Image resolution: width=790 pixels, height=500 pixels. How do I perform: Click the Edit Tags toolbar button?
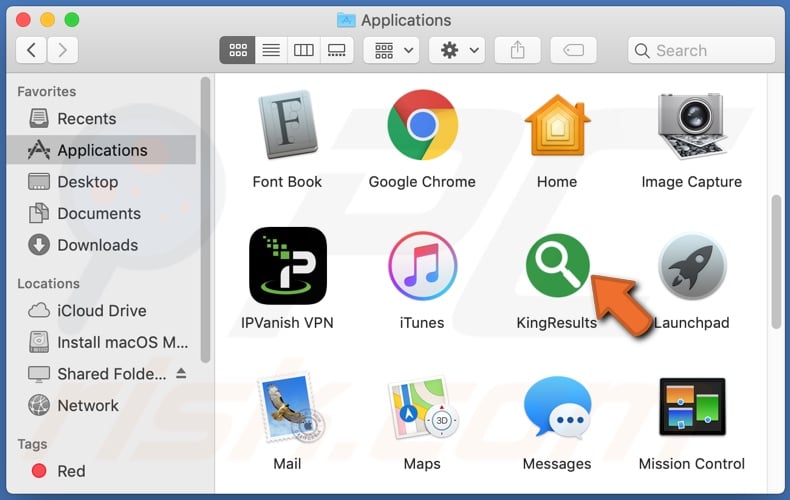pyautogui.click(x=573, y=50)
